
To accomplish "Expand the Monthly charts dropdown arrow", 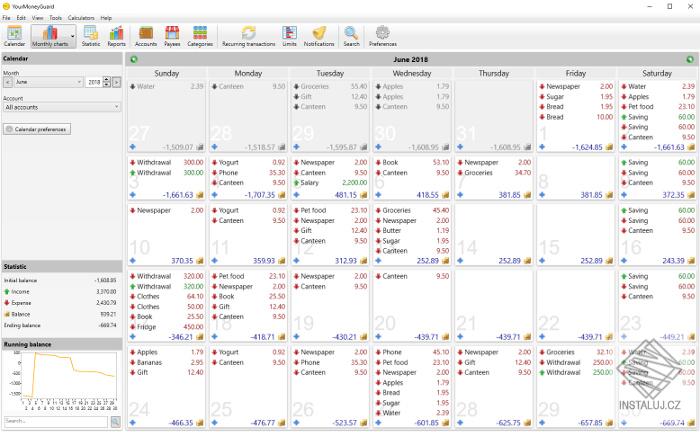I will pos(72,36).
